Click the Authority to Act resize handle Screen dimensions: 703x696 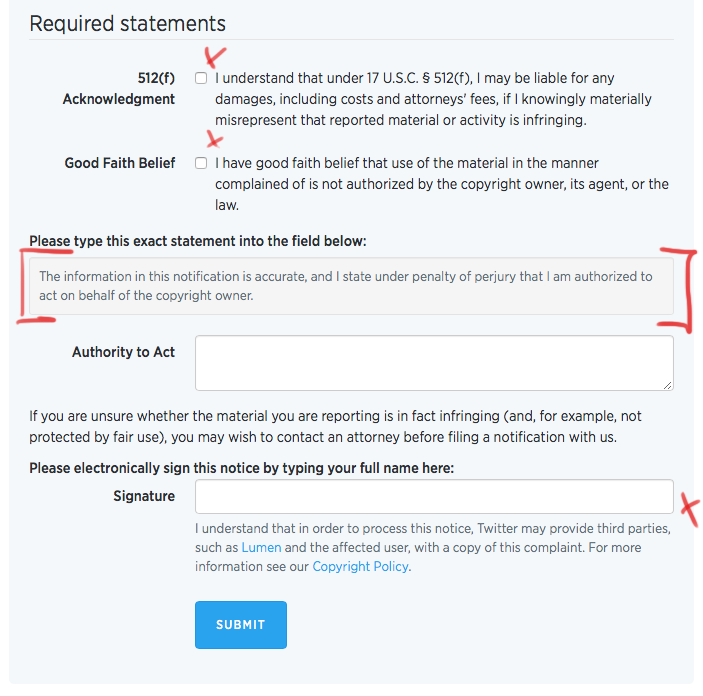click(x=668, y=385)
